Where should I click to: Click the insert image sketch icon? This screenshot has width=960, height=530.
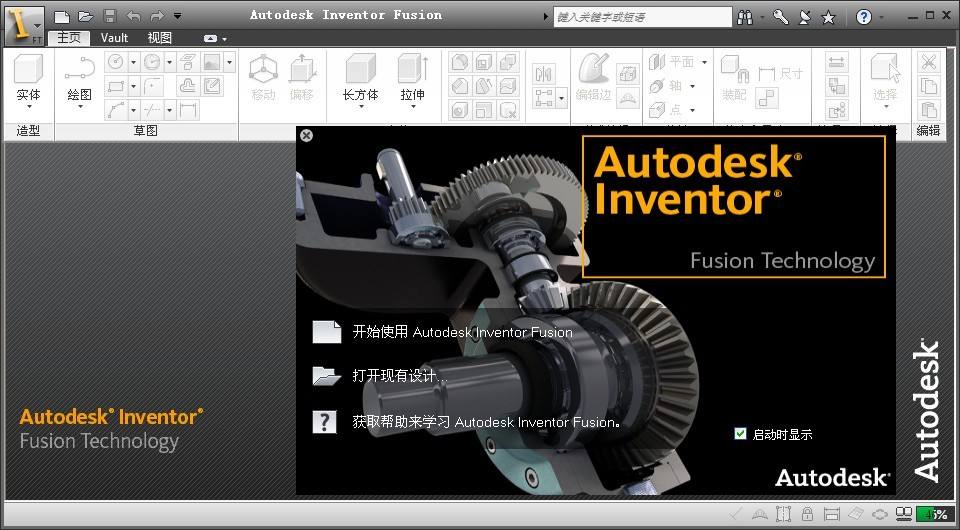click(x=212, y=62)
